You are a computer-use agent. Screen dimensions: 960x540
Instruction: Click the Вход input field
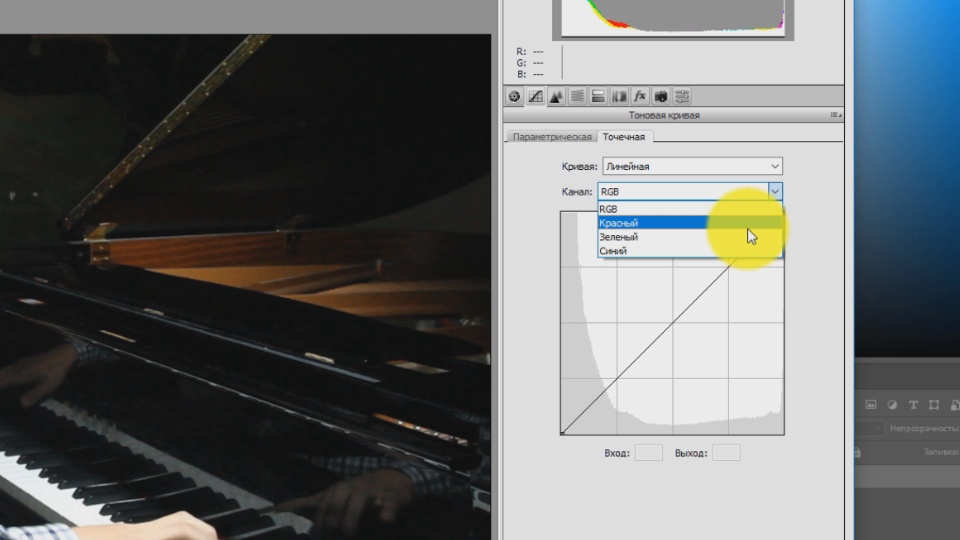(648, 453)
